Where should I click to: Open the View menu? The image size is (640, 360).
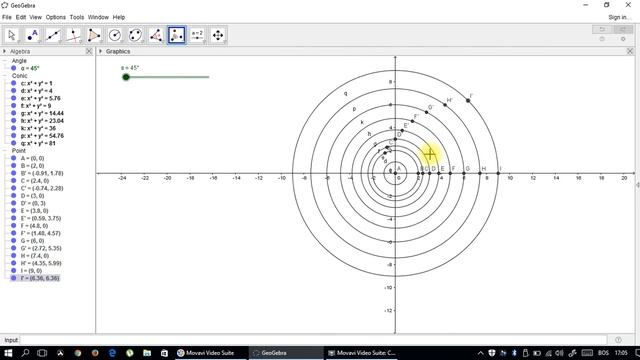pos(36,17)
